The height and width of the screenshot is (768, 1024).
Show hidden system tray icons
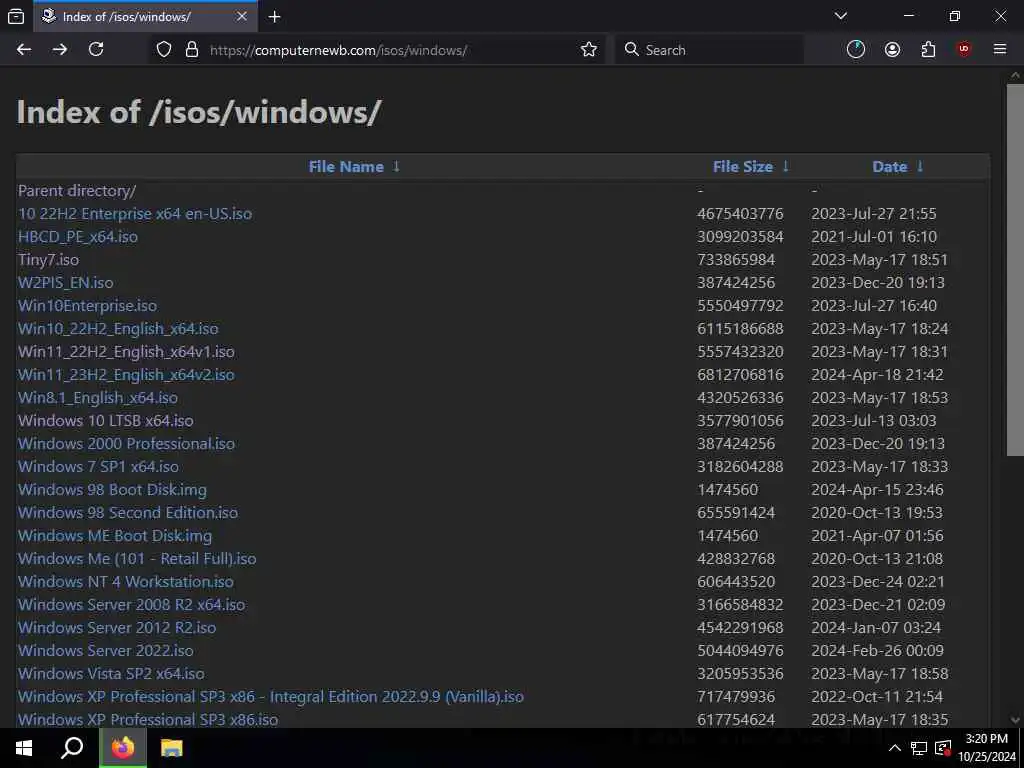[x=895, y=748]
